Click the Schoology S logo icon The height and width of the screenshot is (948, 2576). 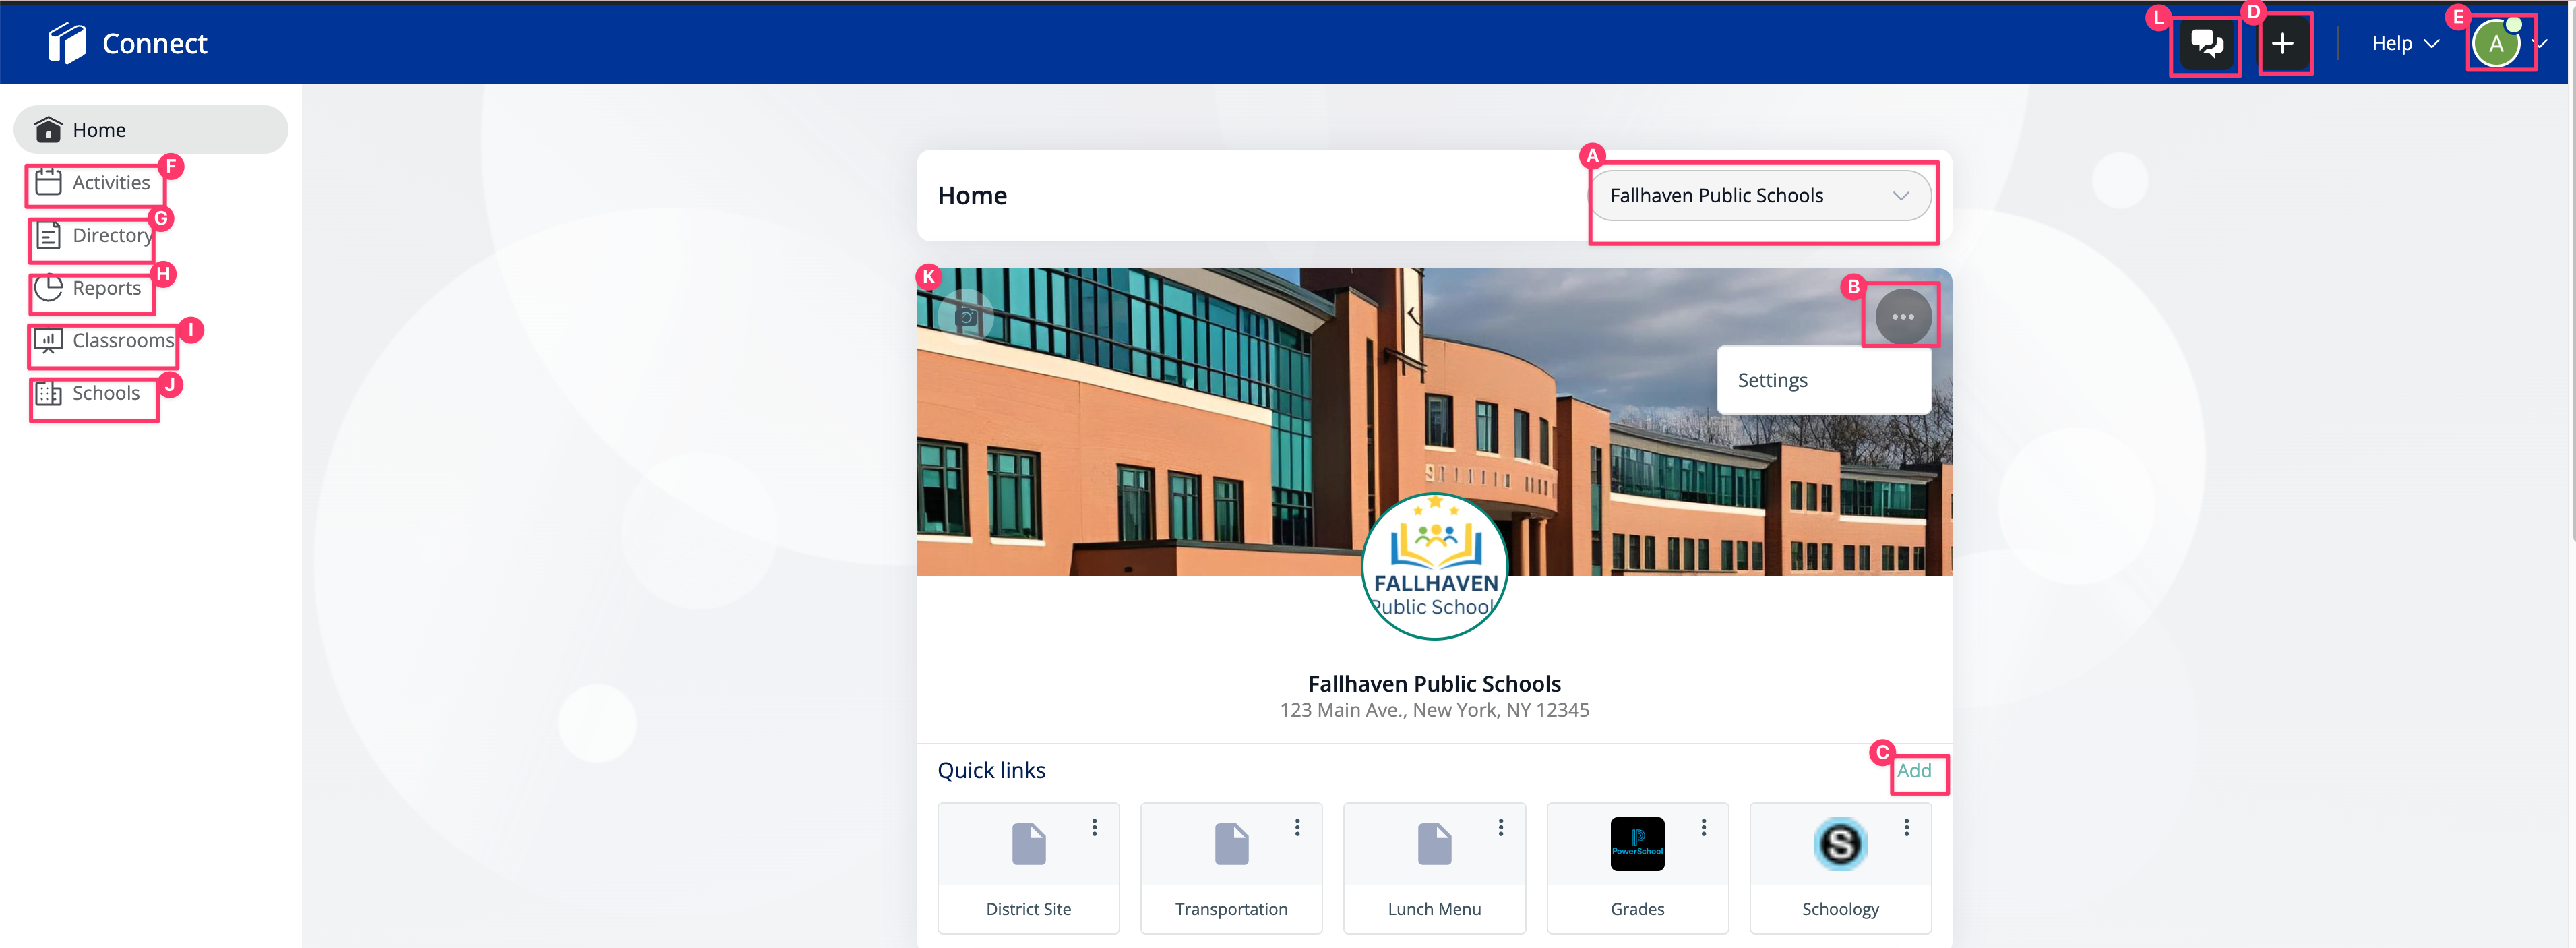[x=1840, y=844]
